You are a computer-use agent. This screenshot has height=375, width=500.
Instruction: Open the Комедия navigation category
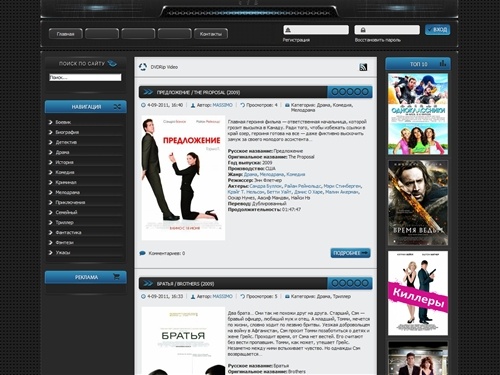point(65,172)
